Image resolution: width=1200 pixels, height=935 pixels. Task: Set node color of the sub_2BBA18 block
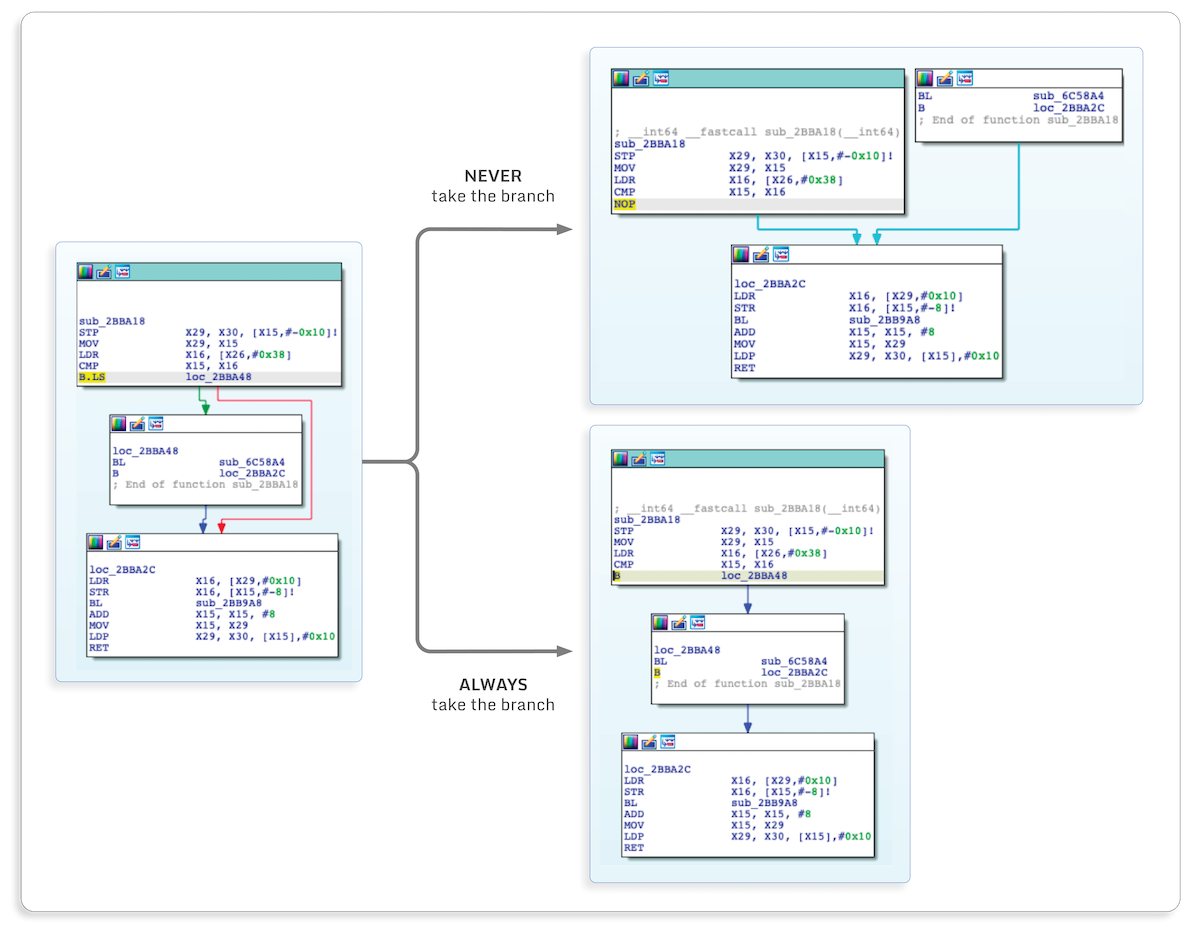pos(85,270)
